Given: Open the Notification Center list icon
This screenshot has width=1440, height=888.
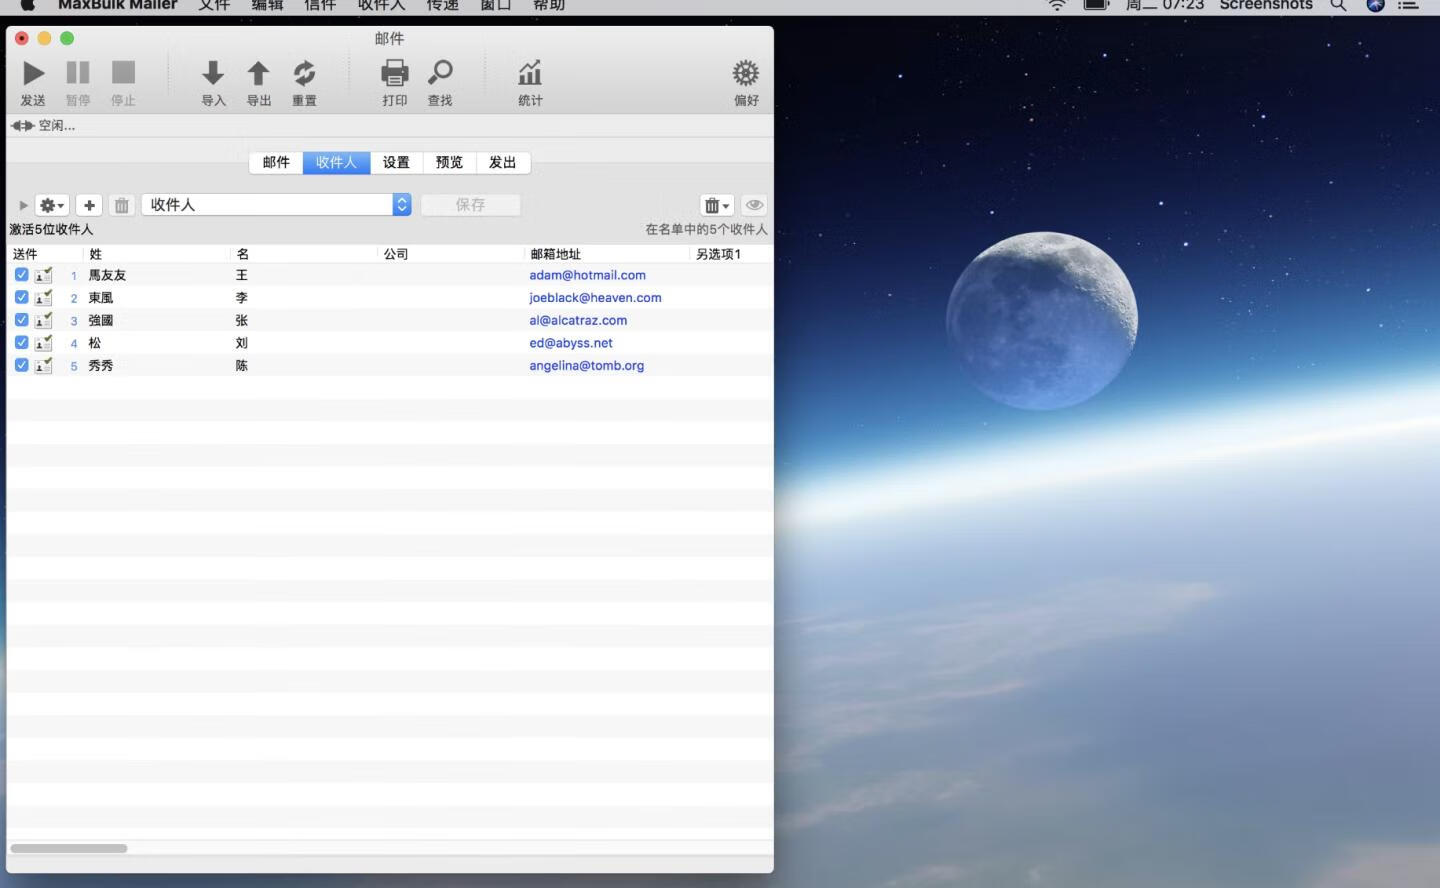Looking at the screenshot, I should [1408, 5].
